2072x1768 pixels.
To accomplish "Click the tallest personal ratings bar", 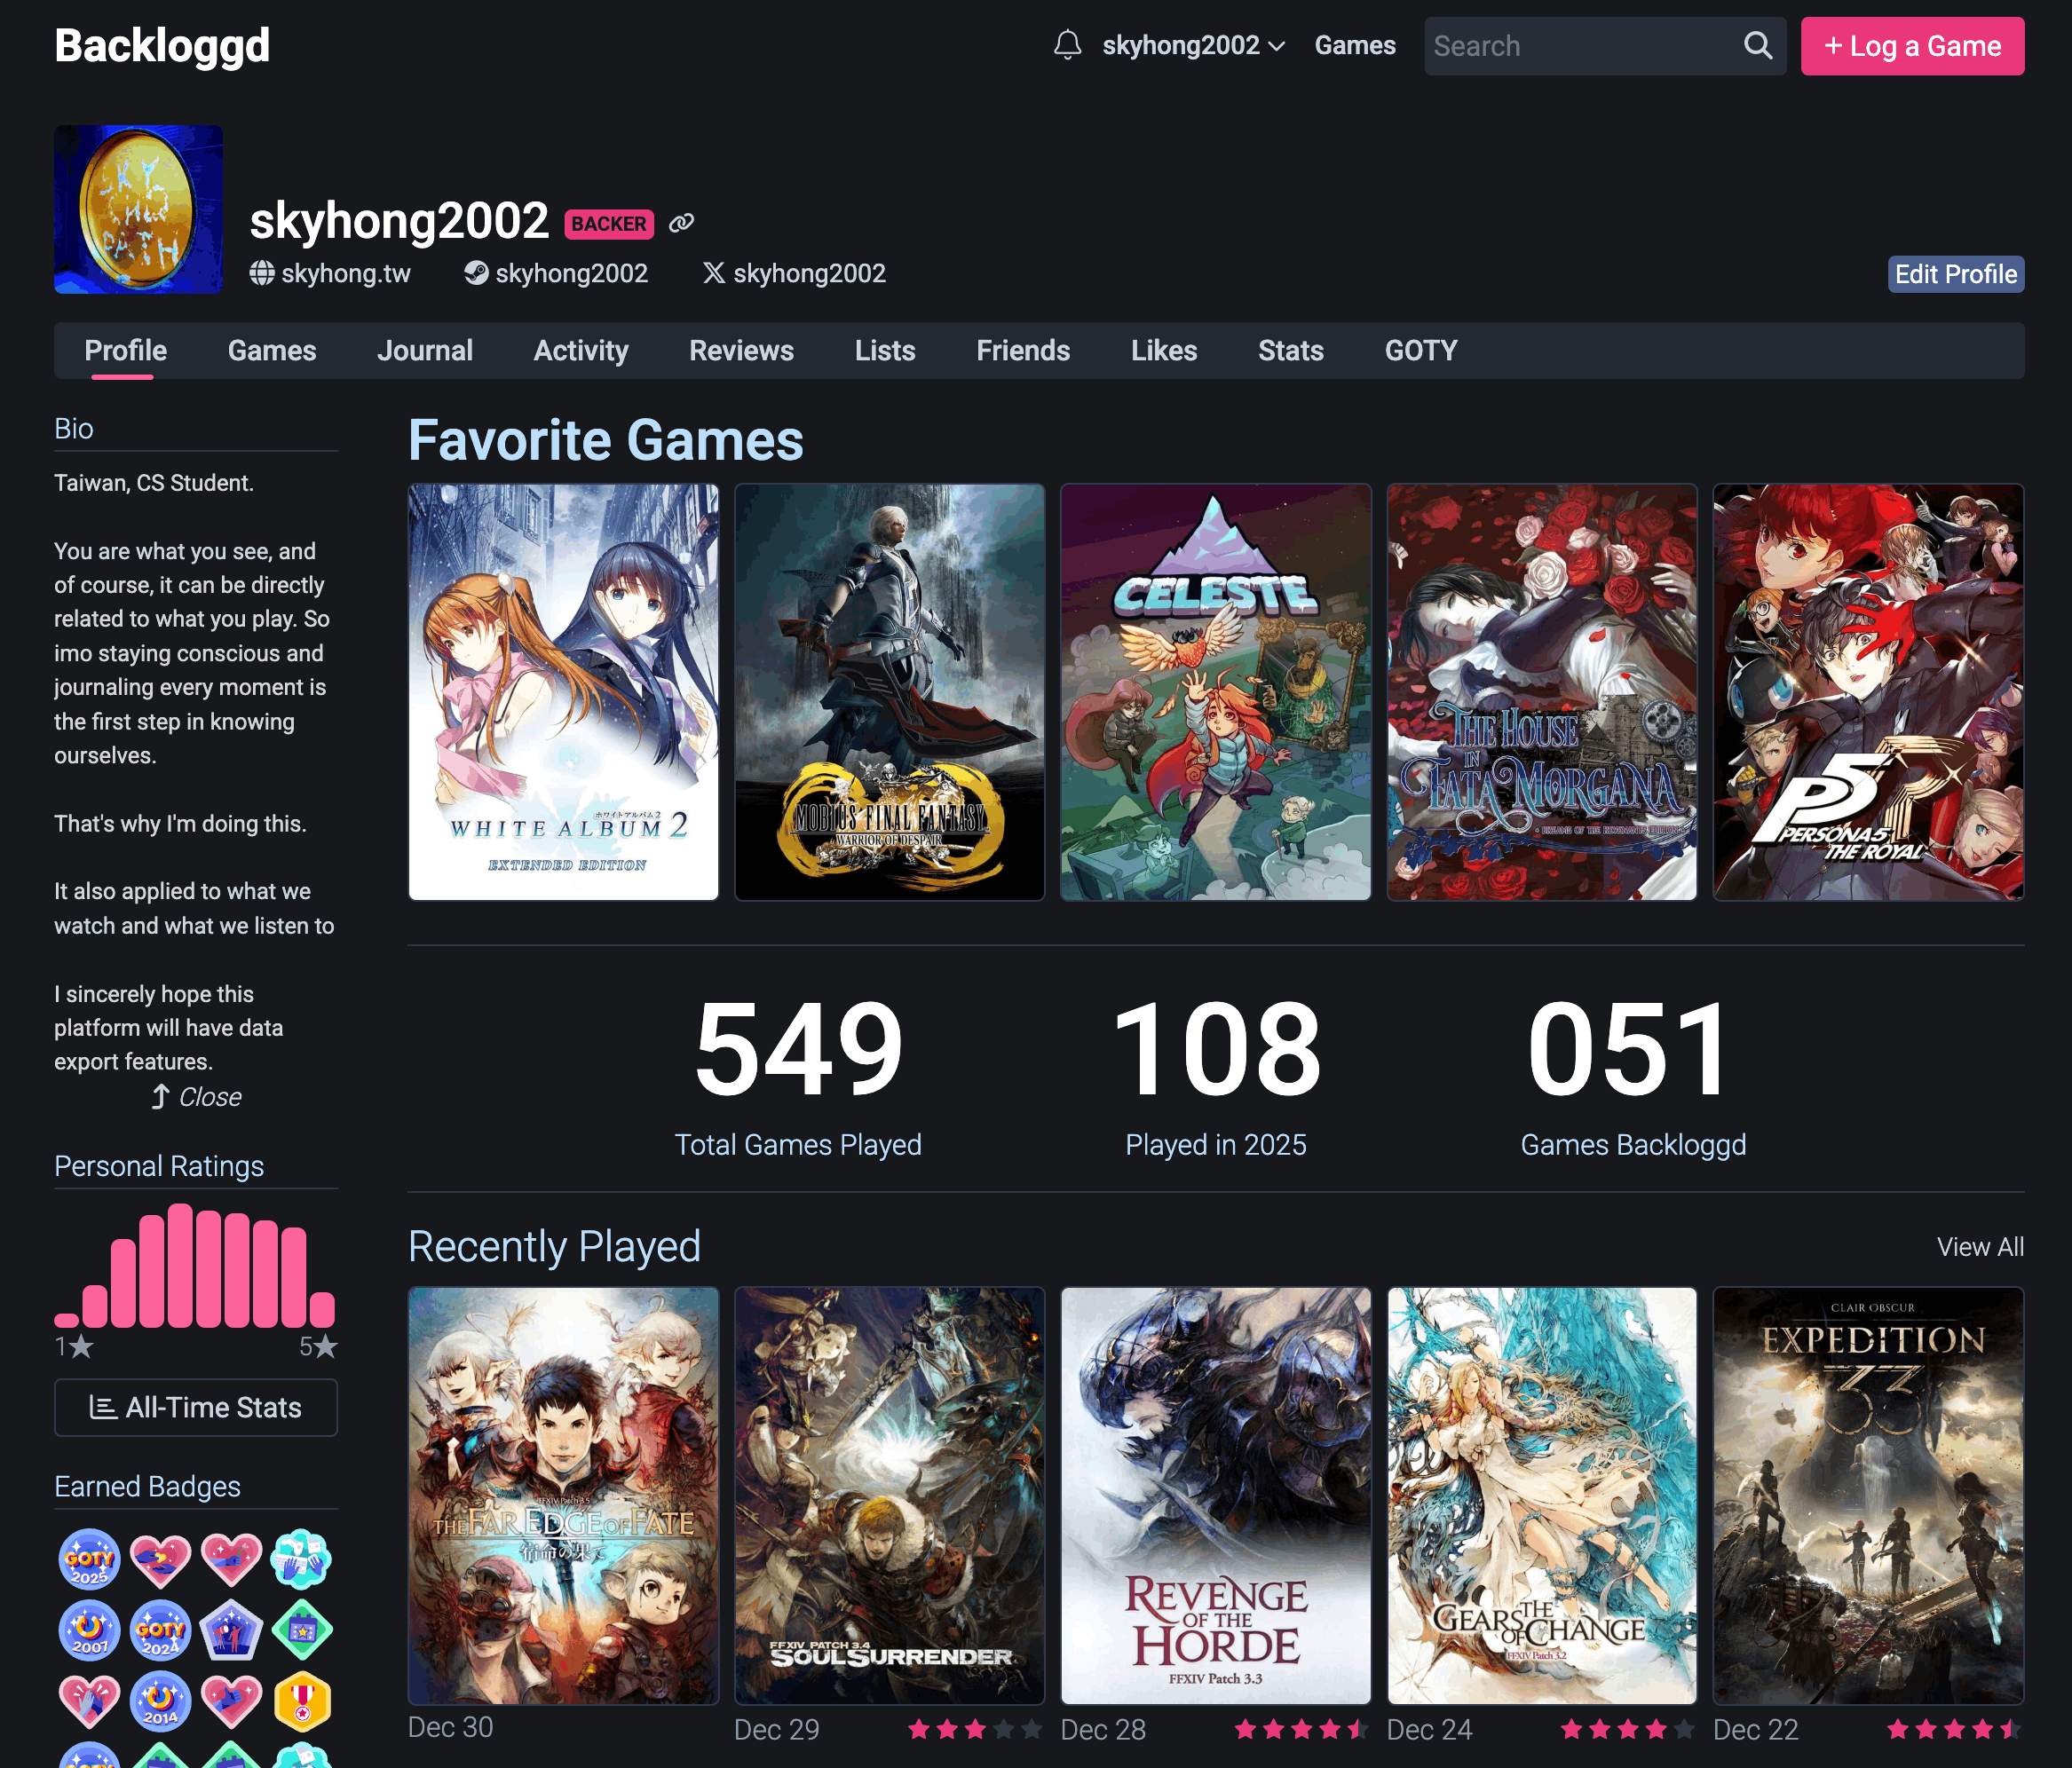I will pos(180,1266).
